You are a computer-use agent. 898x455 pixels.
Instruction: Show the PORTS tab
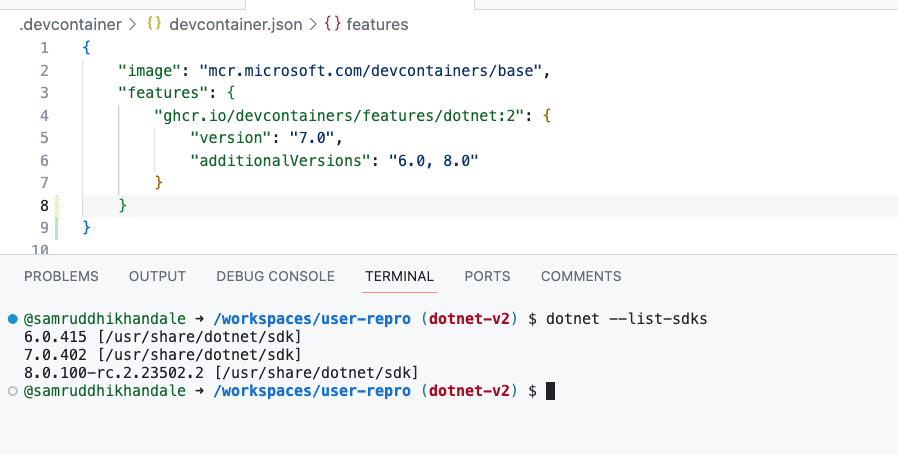(487, 276)
